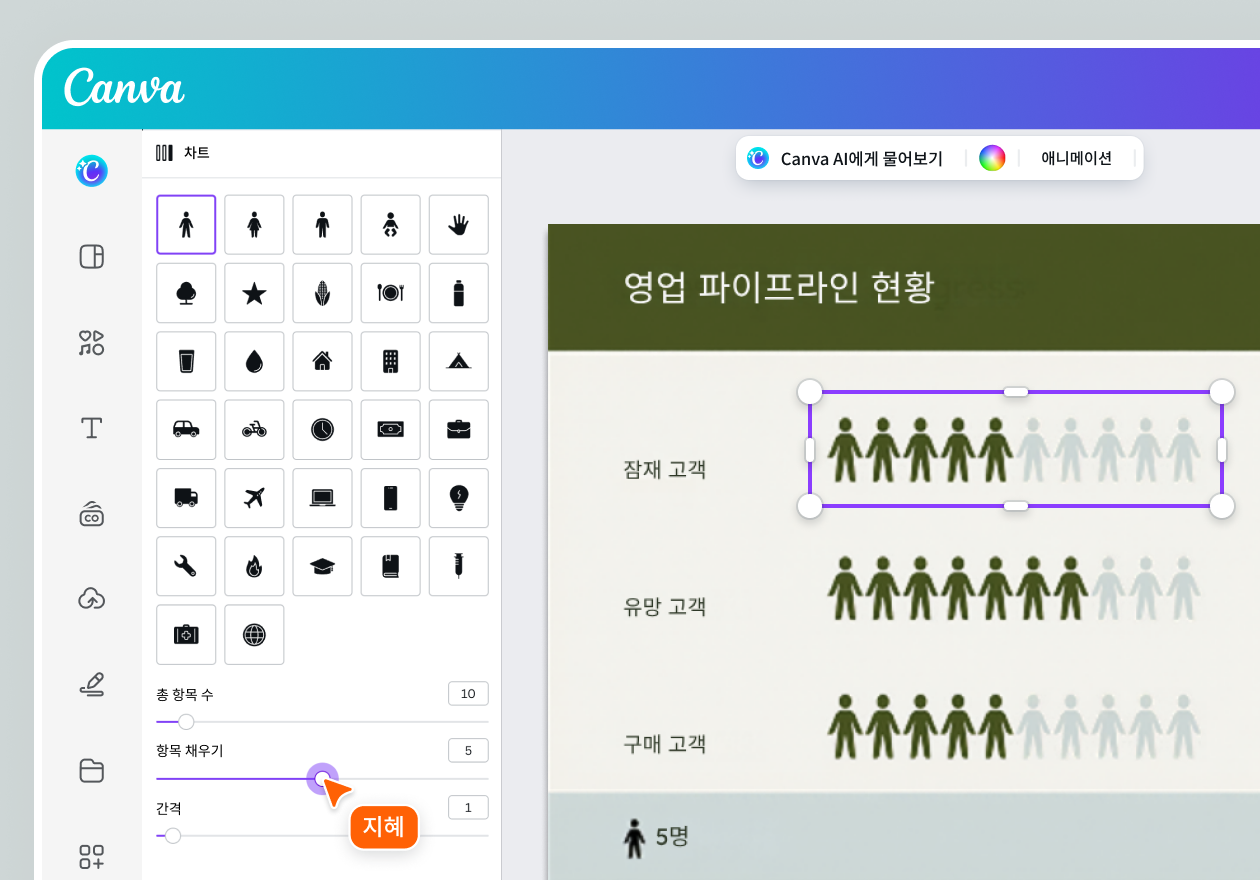Pick the star icon tile

(254, 293)
